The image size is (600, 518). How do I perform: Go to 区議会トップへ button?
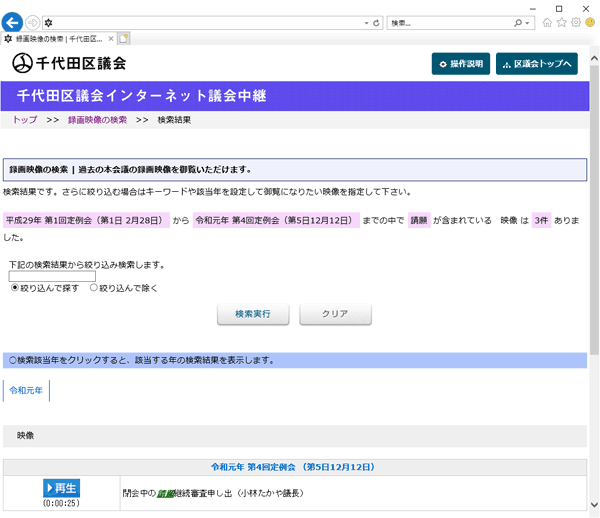[x=536, y=64]
